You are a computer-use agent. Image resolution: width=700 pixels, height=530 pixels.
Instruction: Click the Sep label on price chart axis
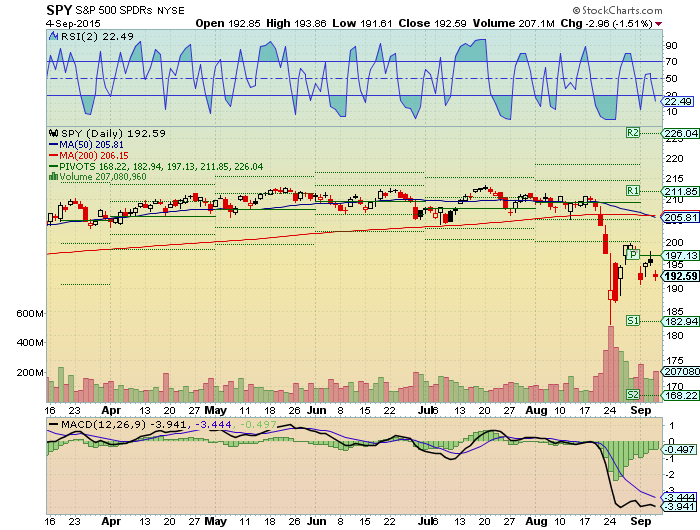click(641, 410)
